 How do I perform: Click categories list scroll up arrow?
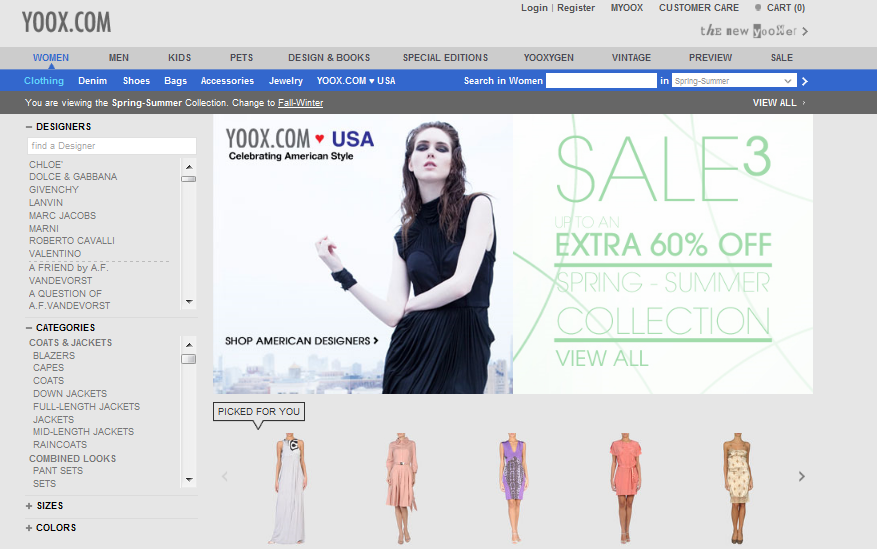coord(189,345)
